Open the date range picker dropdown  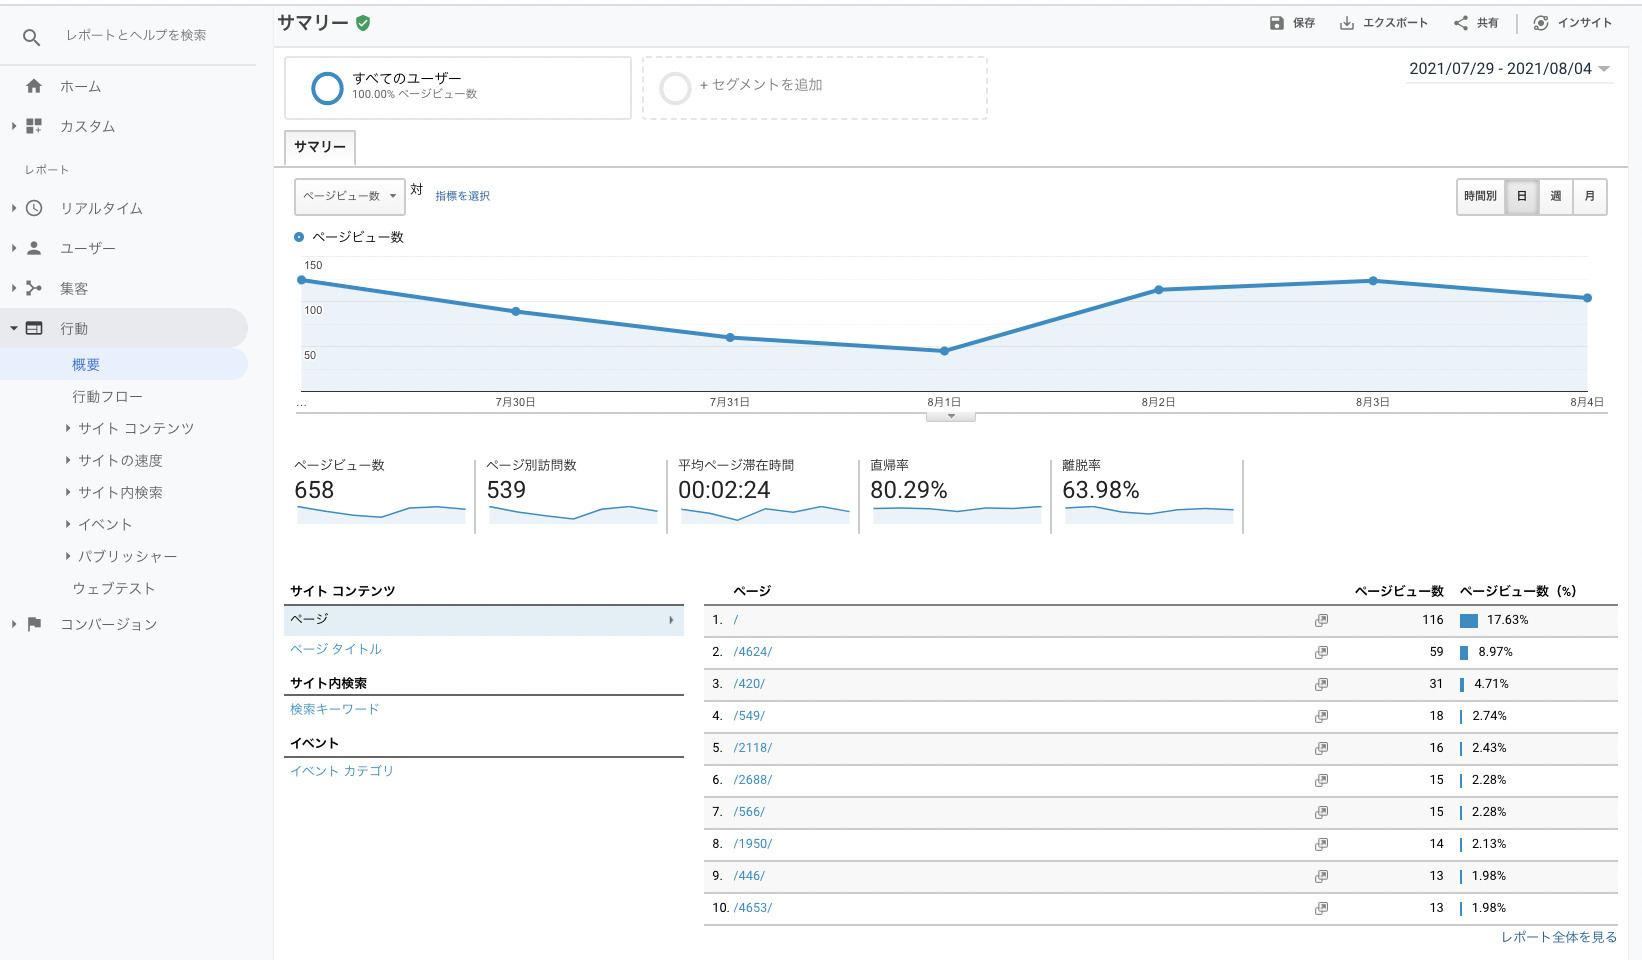pyautogui.click(x=1509, y=69)
